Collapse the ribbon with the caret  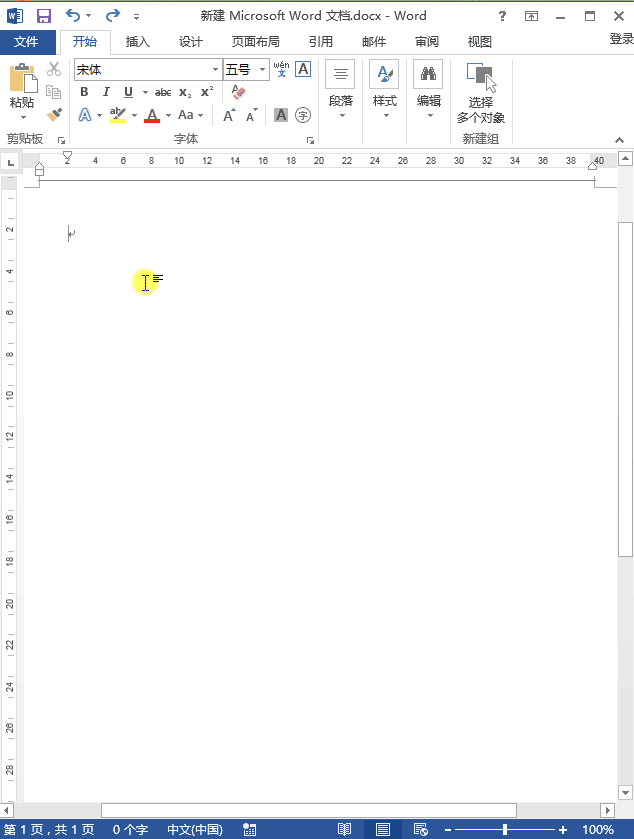tap(619, 140)
